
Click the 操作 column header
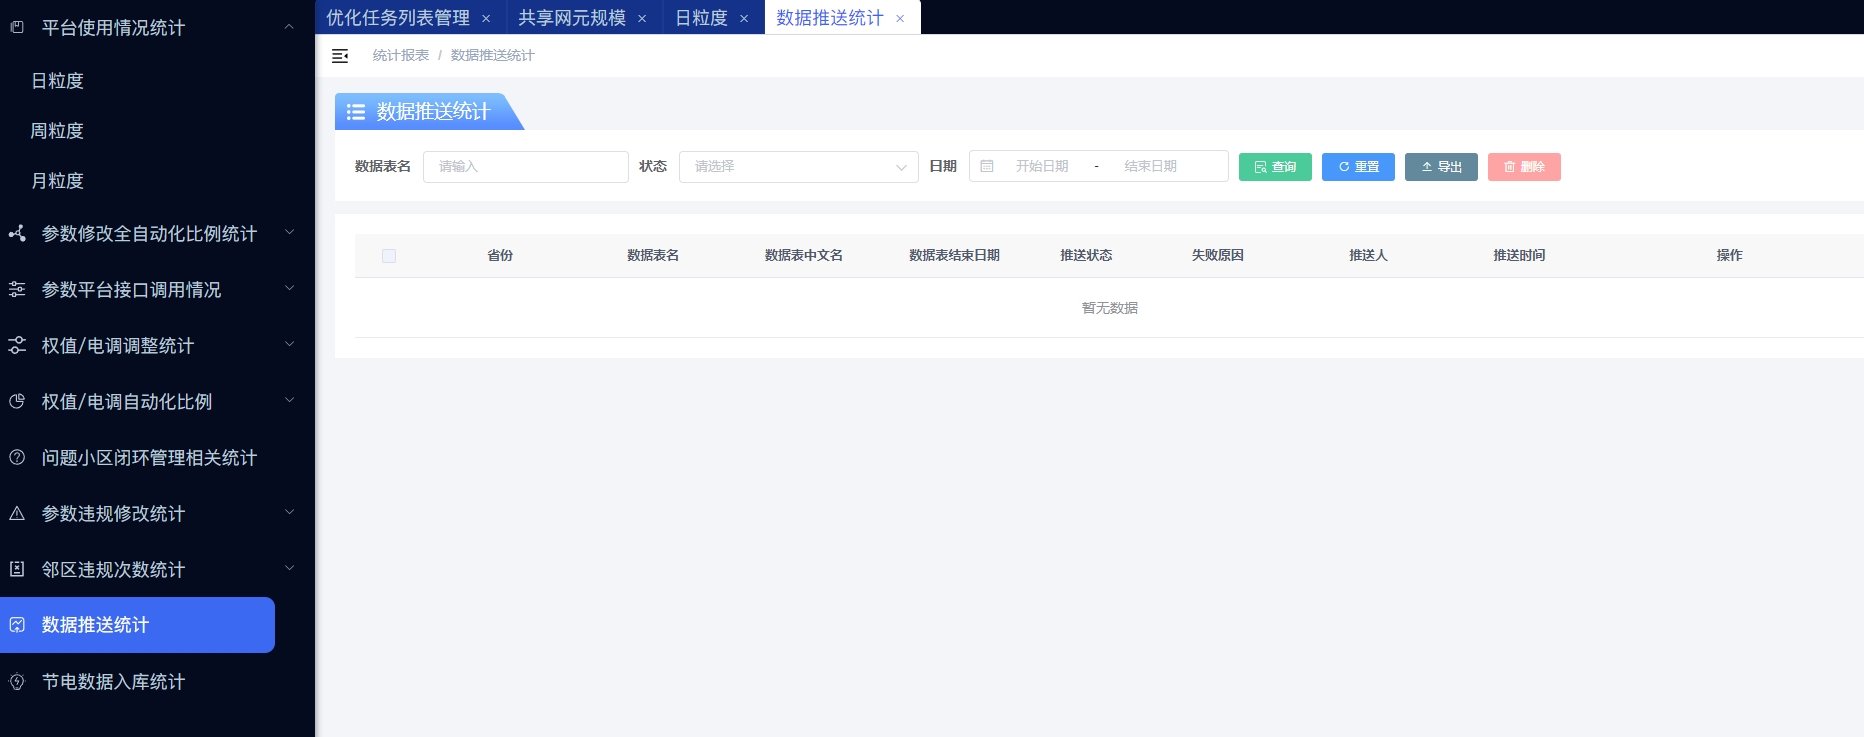(x=1729, y=256)
